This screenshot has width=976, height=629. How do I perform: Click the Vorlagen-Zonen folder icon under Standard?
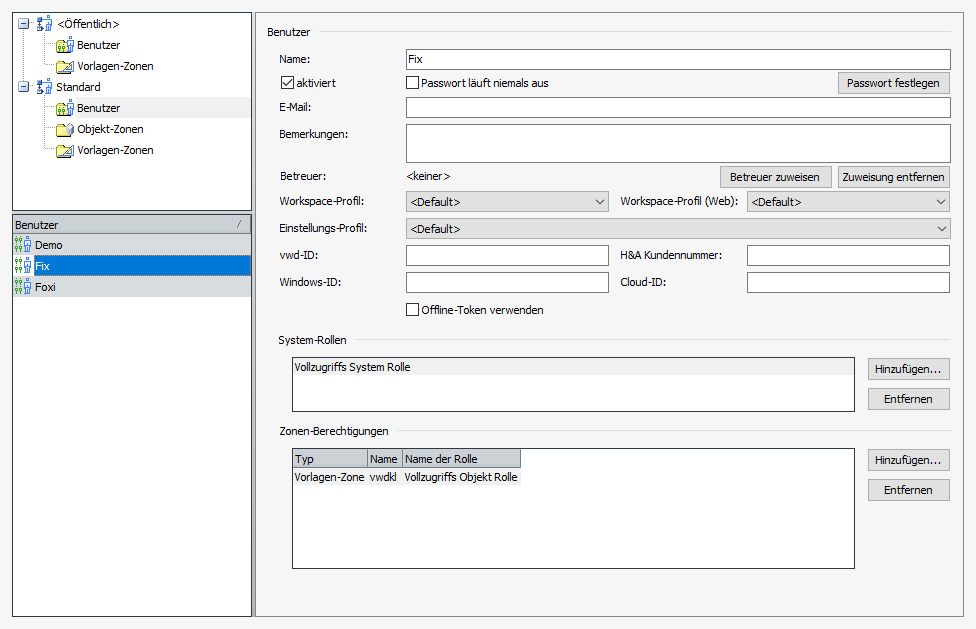coord(65,150)
